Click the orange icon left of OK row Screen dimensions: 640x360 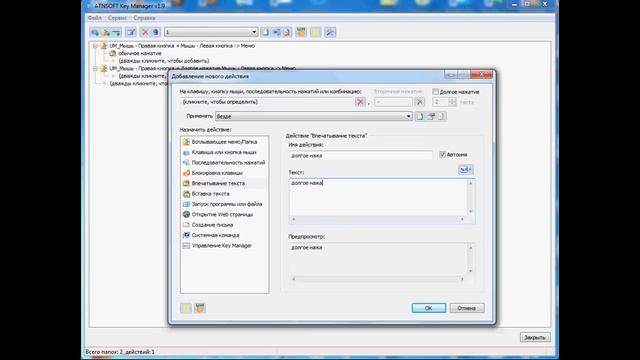(200, 308)
